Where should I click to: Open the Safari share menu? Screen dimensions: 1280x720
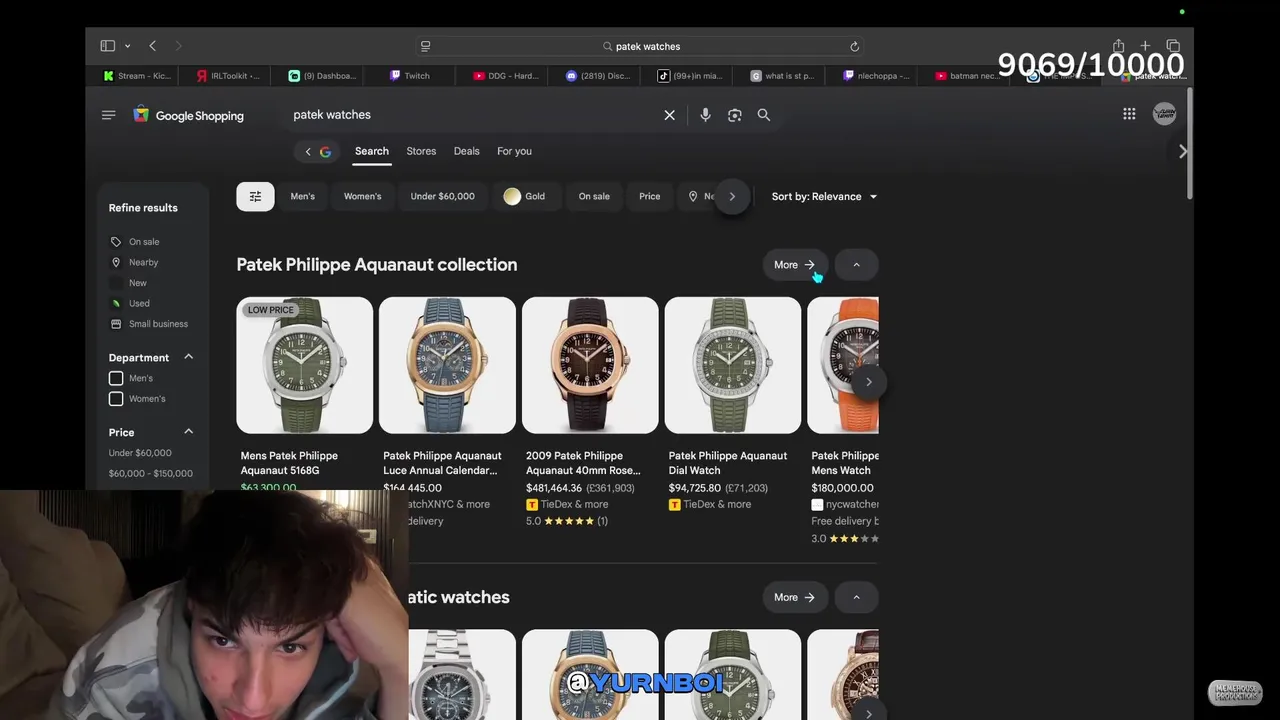(1118, 46)
